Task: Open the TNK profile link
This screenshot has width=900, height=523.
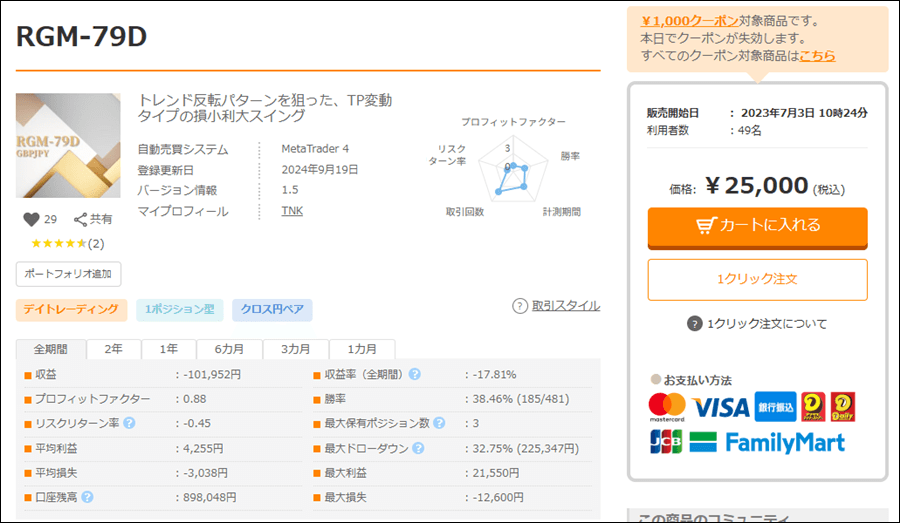Action: [x=292, y=211]
